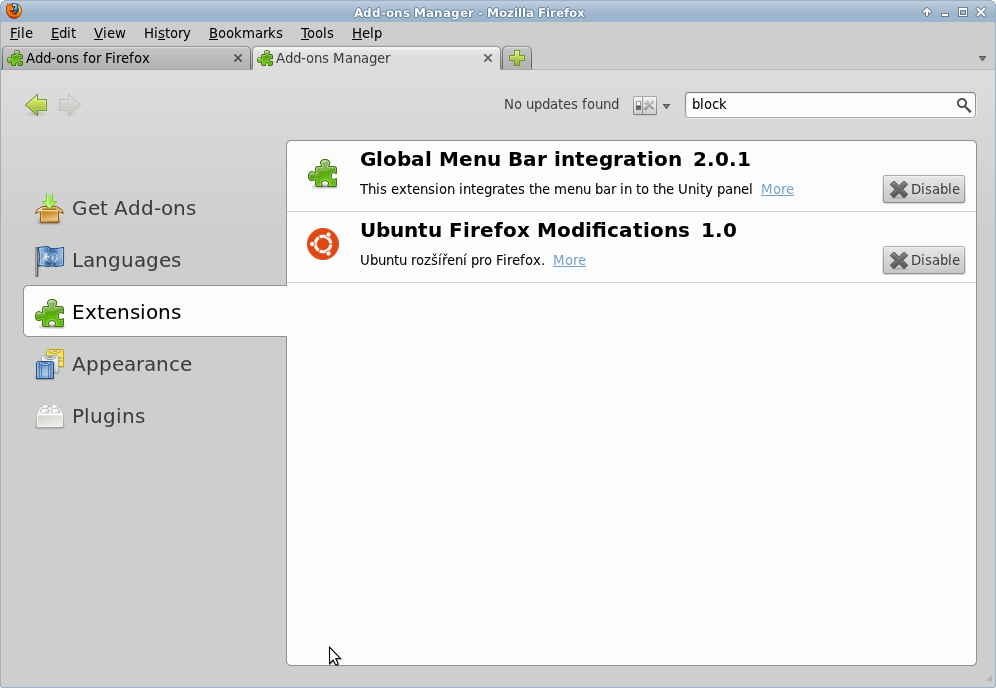Open the Help menu
The height and width of the screenshot is (688, 996).
tap(367, 33)
